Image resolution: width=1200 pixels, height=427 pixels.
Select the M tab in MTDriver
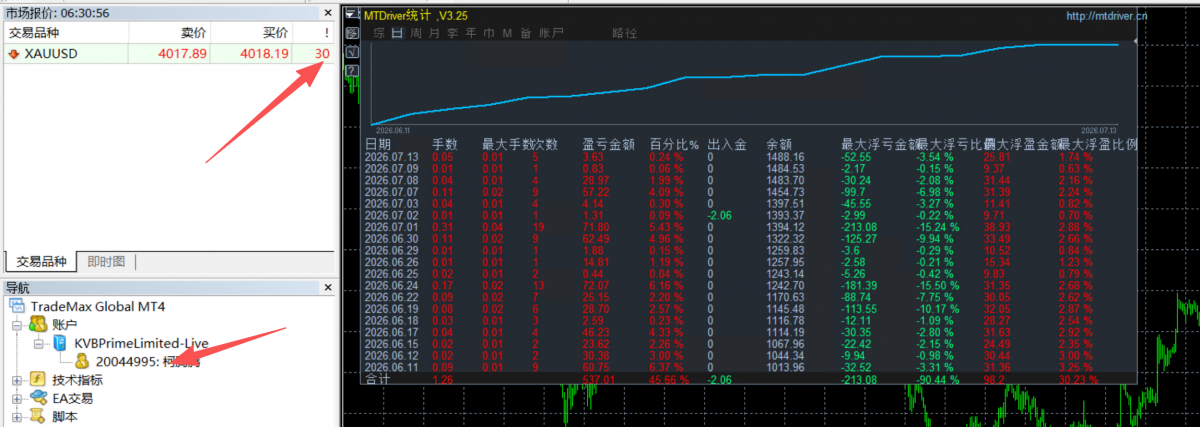point(506,33)
